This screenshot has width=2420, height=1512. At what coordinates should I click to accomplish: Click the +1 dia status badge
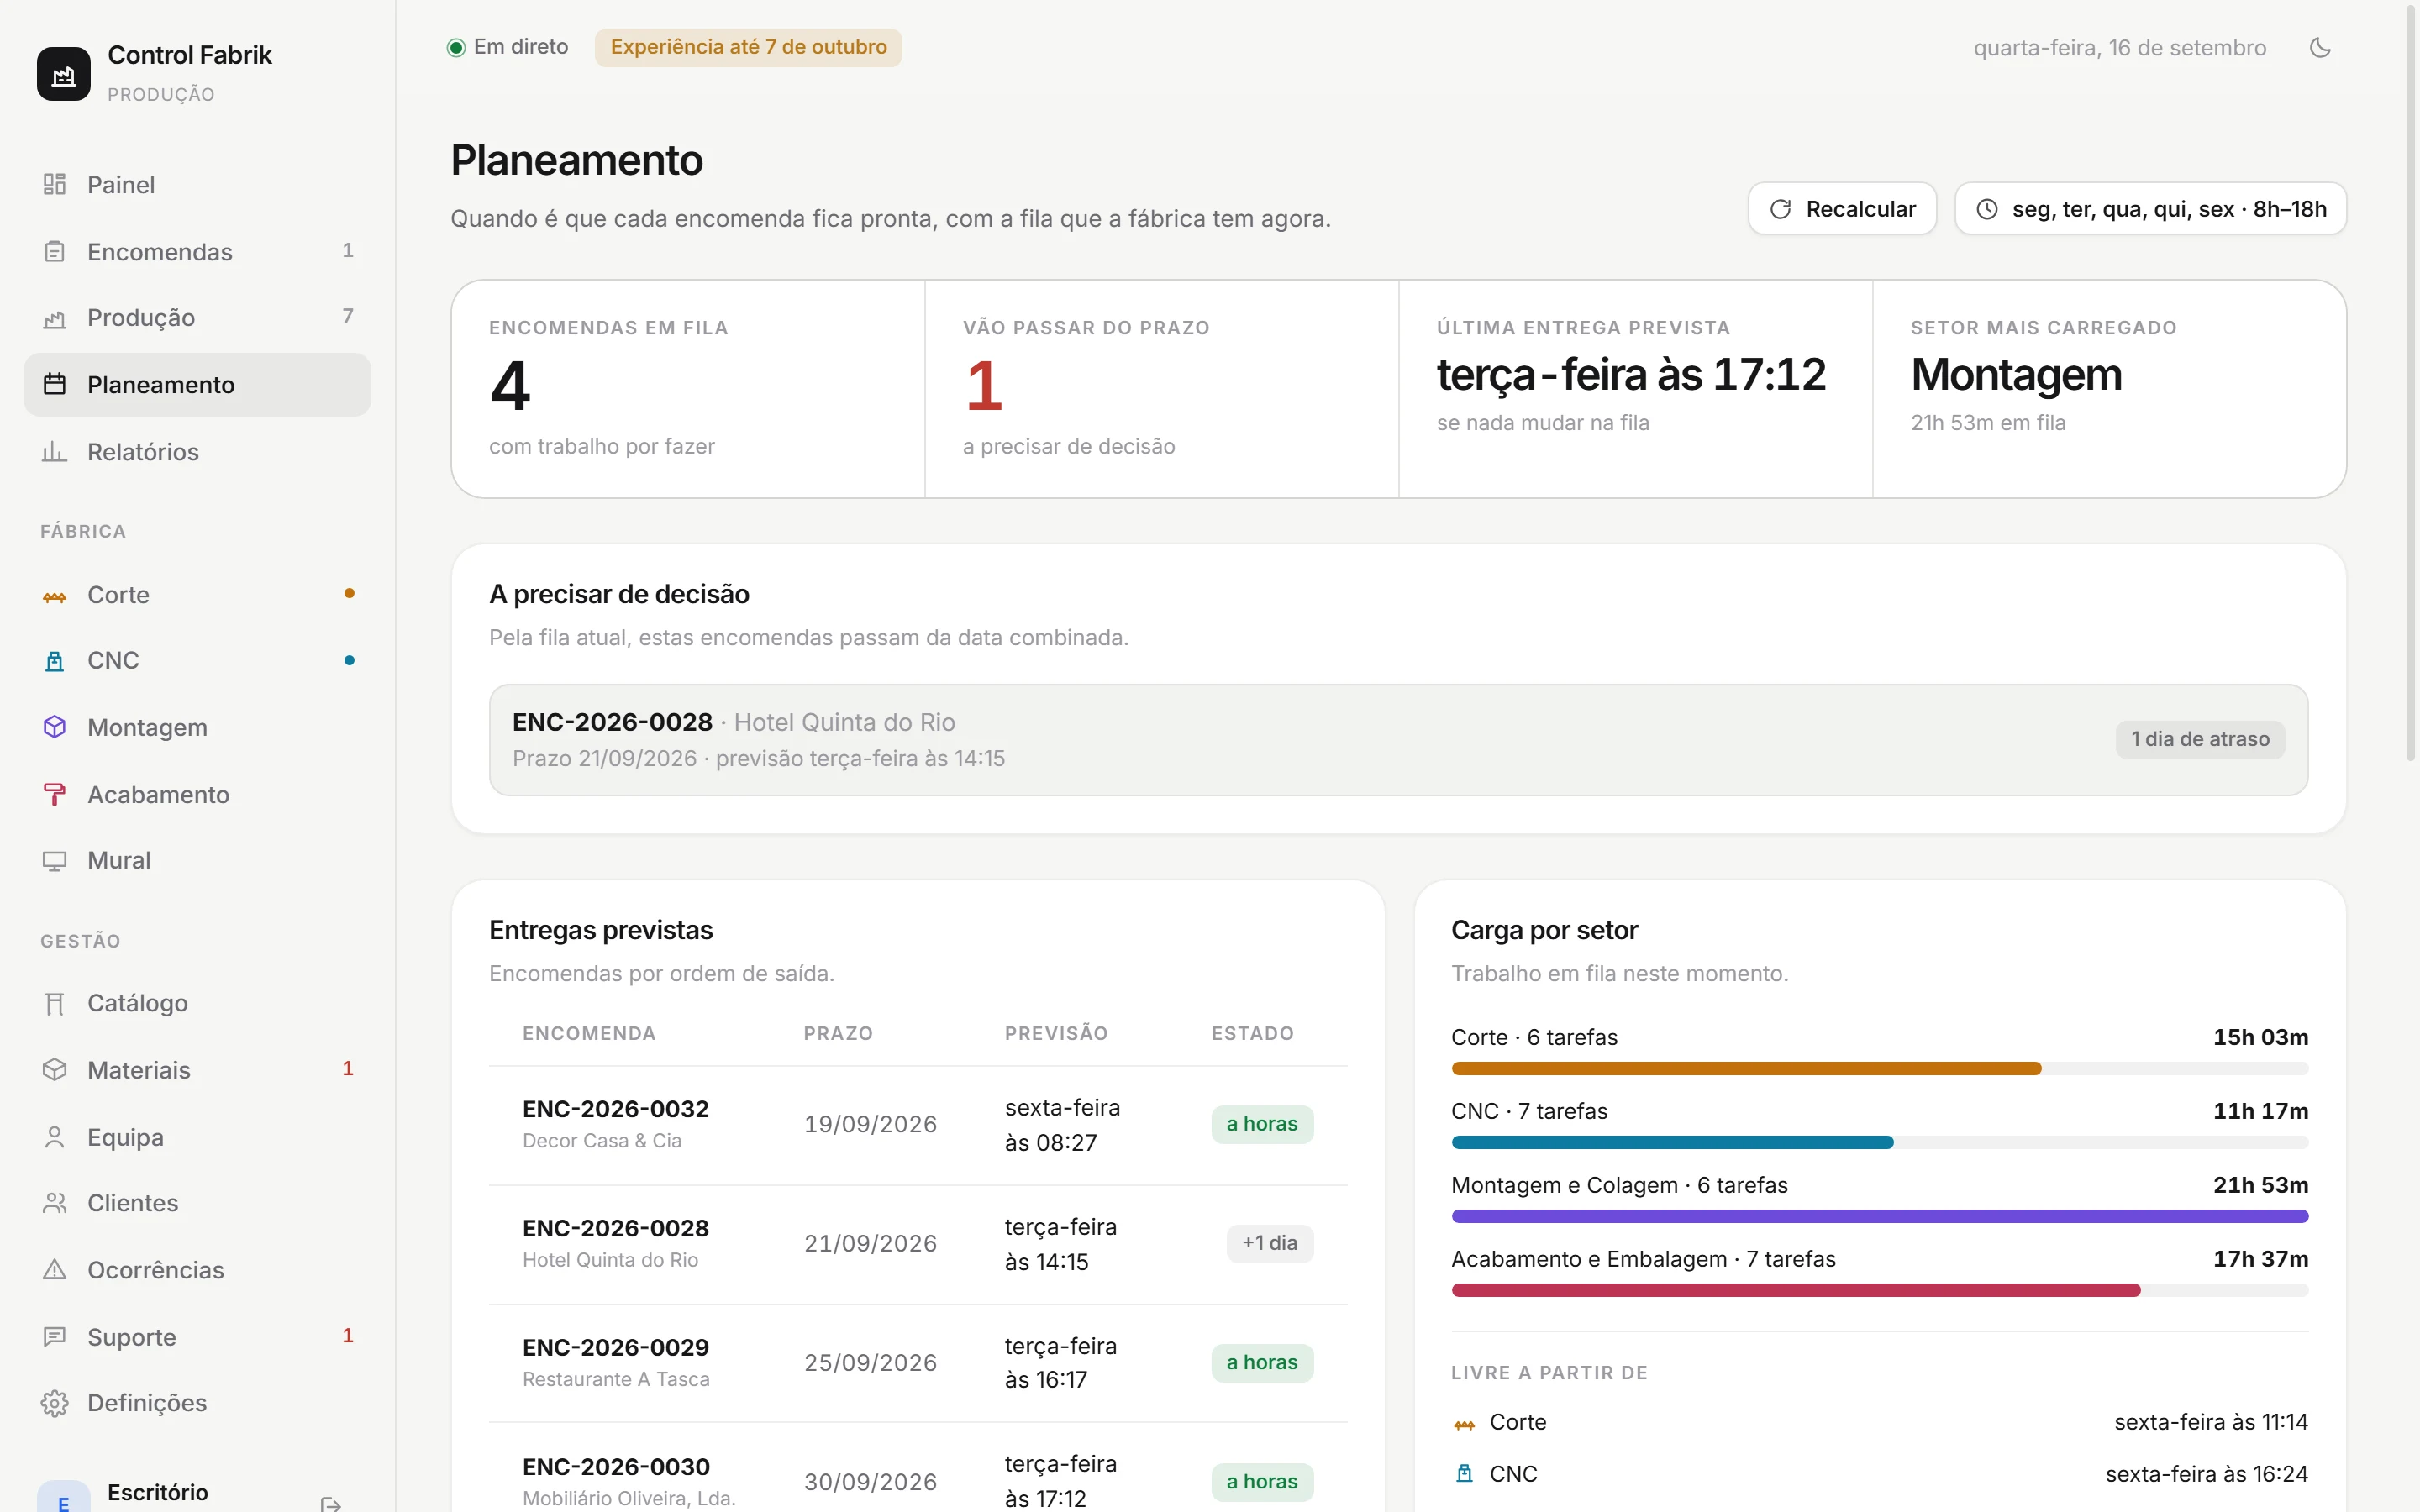click(x=1270, y=1243)
